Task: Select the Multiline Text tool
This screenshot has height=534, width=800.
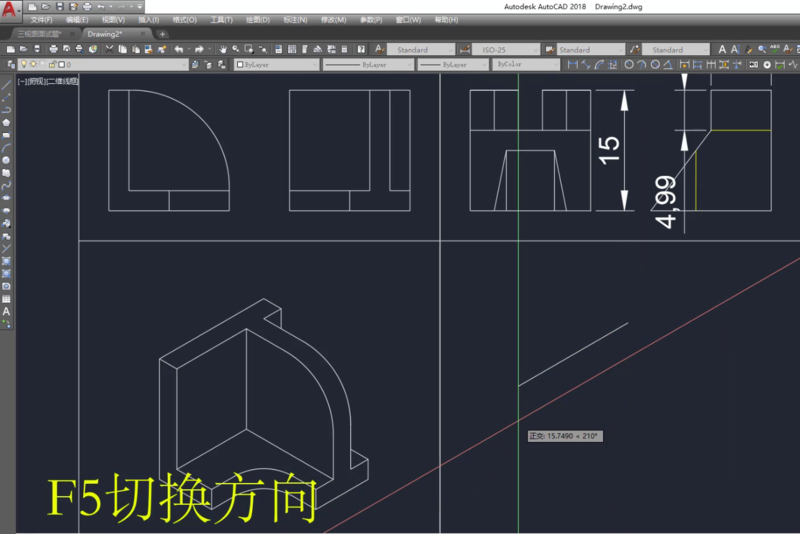Action: [x=6, y=311]
